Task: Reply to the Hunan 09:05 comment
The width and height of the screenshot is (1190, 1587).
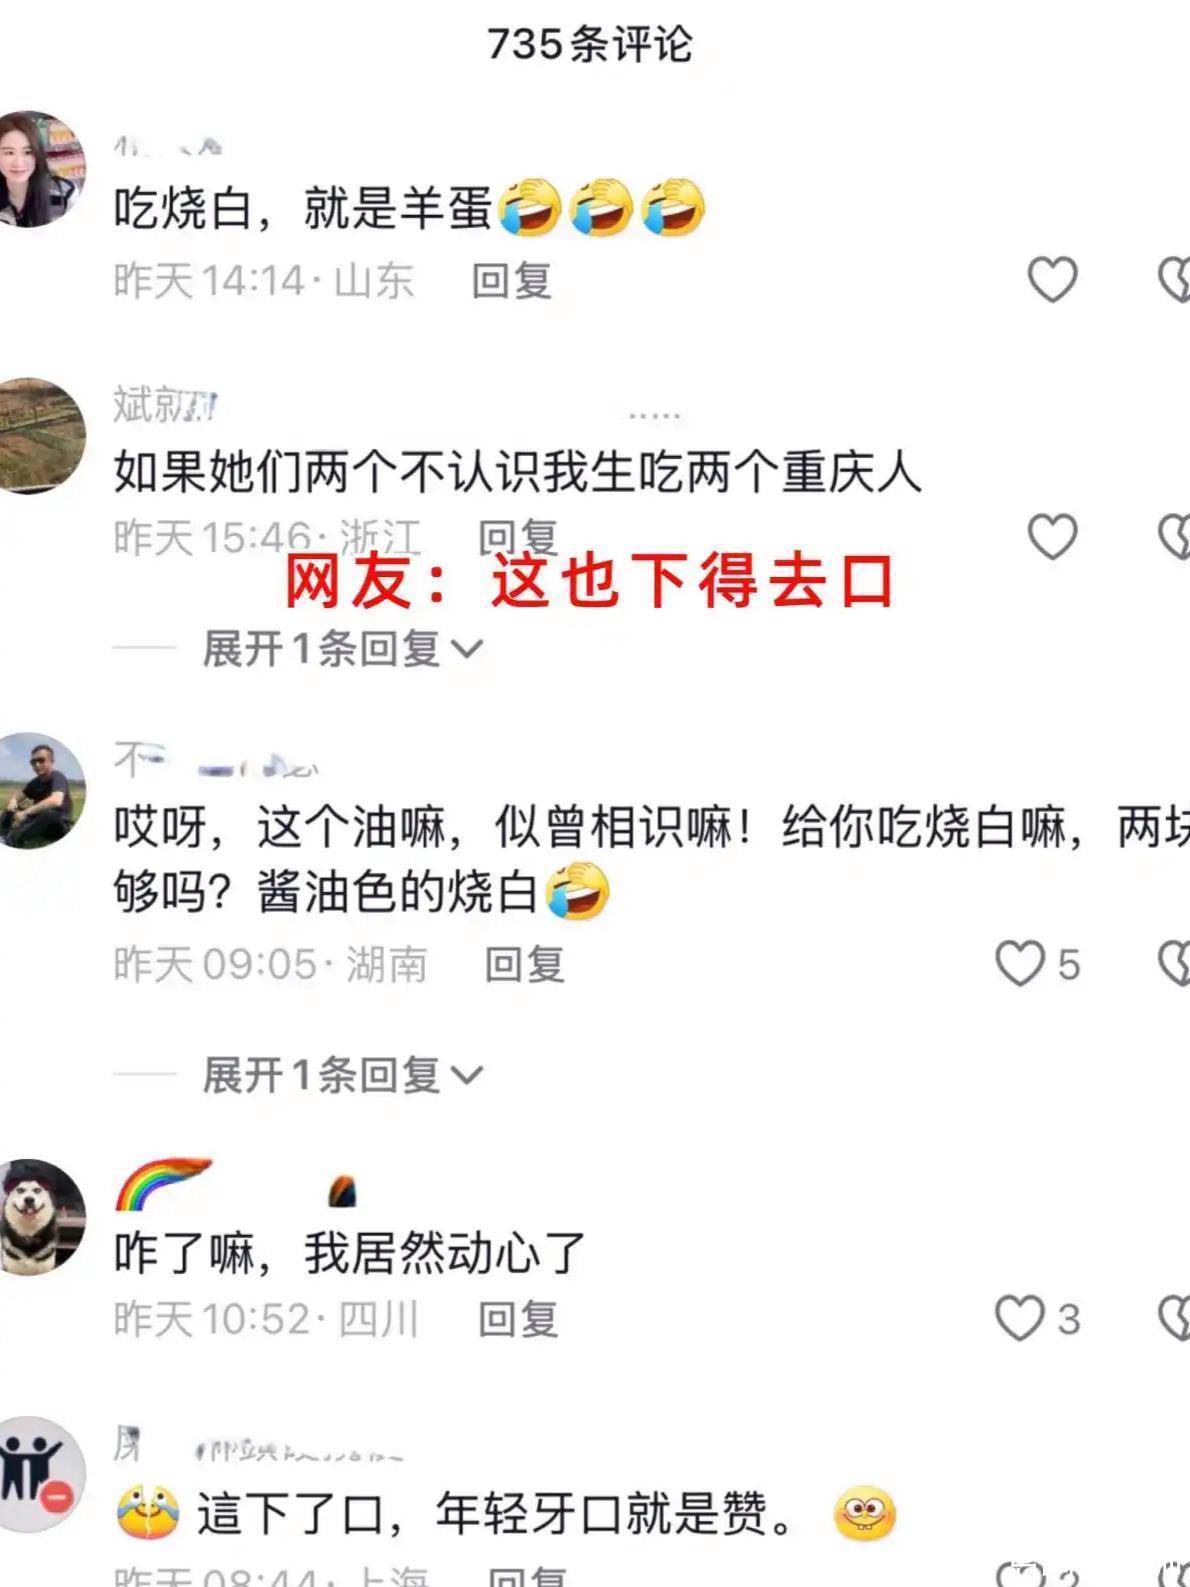Action: point(525,964)
